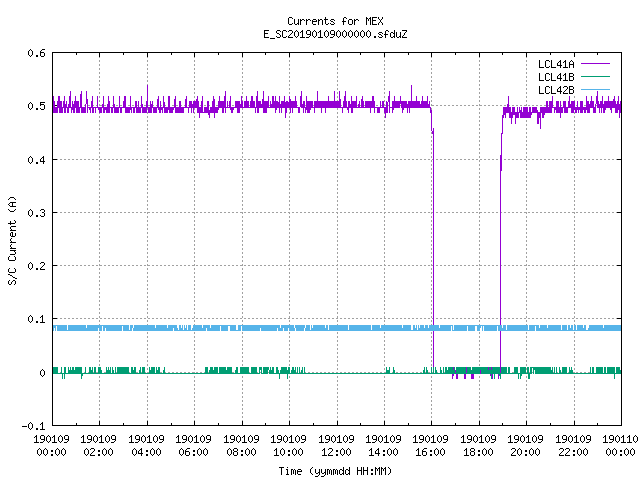
Task: Pick the green LCL41B legend line sample
Action: pyautogui.click(x=595, y=77)
